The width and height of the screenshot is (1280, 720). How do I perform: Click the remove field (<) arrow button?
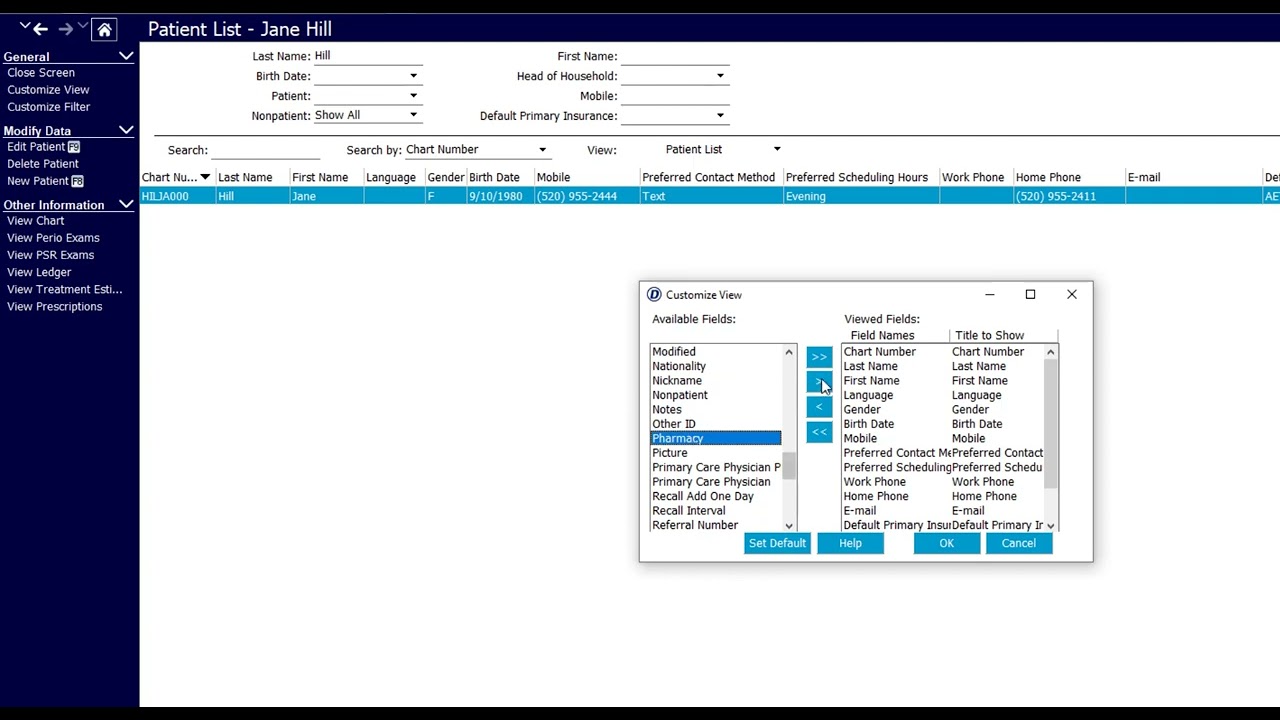click(x=819, y=407)
